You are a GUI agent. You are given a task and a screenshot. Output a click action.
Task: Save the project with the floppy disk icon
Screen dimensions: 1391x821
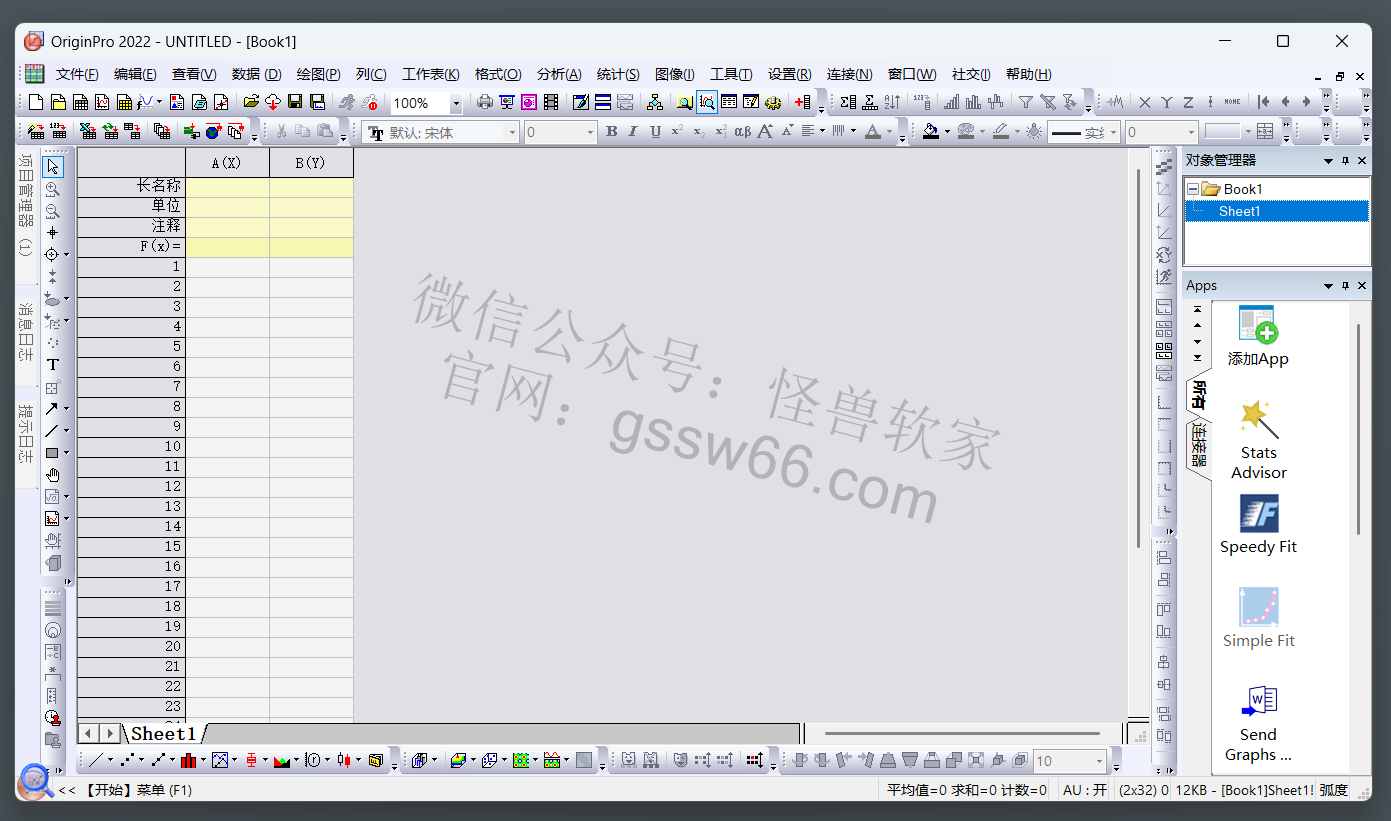(x=295, y=102)
